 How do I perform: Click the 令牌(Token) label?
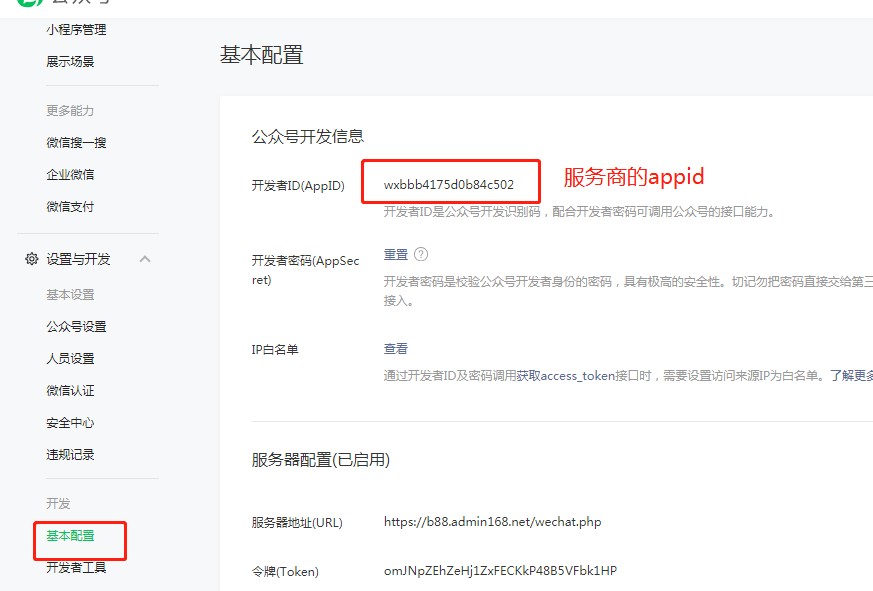tap(285, 572)
